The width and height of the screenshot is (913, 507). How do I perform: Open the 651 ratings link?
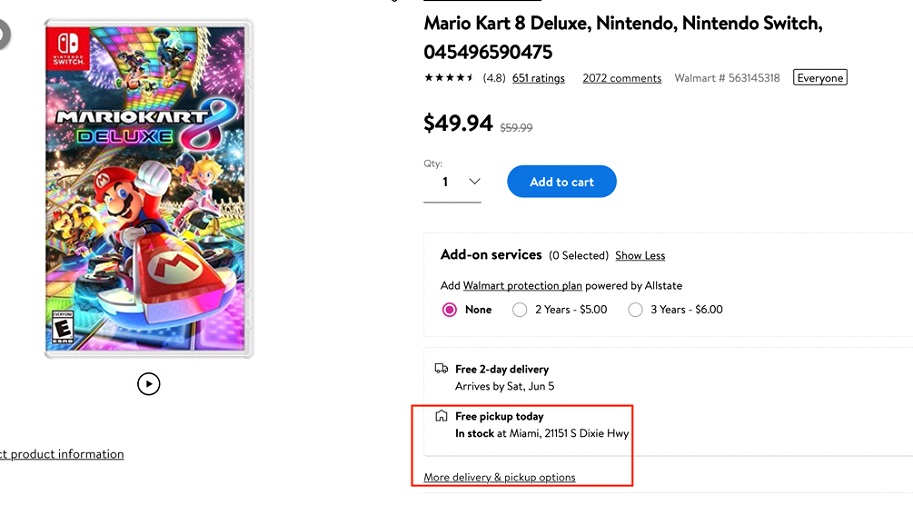click(538, 78)
